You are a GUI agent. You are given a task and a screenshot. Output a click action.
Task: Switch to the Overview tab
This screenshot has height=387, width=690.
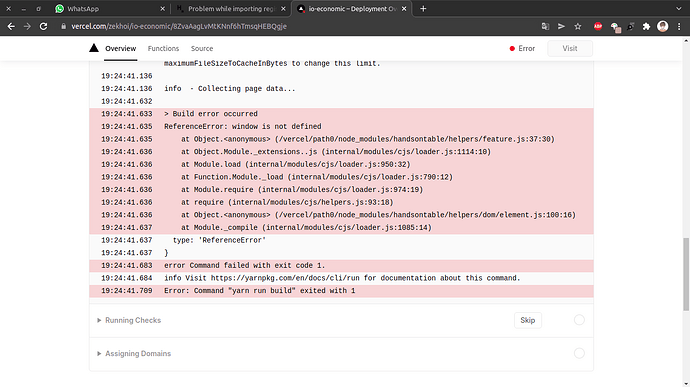(121, 48)
